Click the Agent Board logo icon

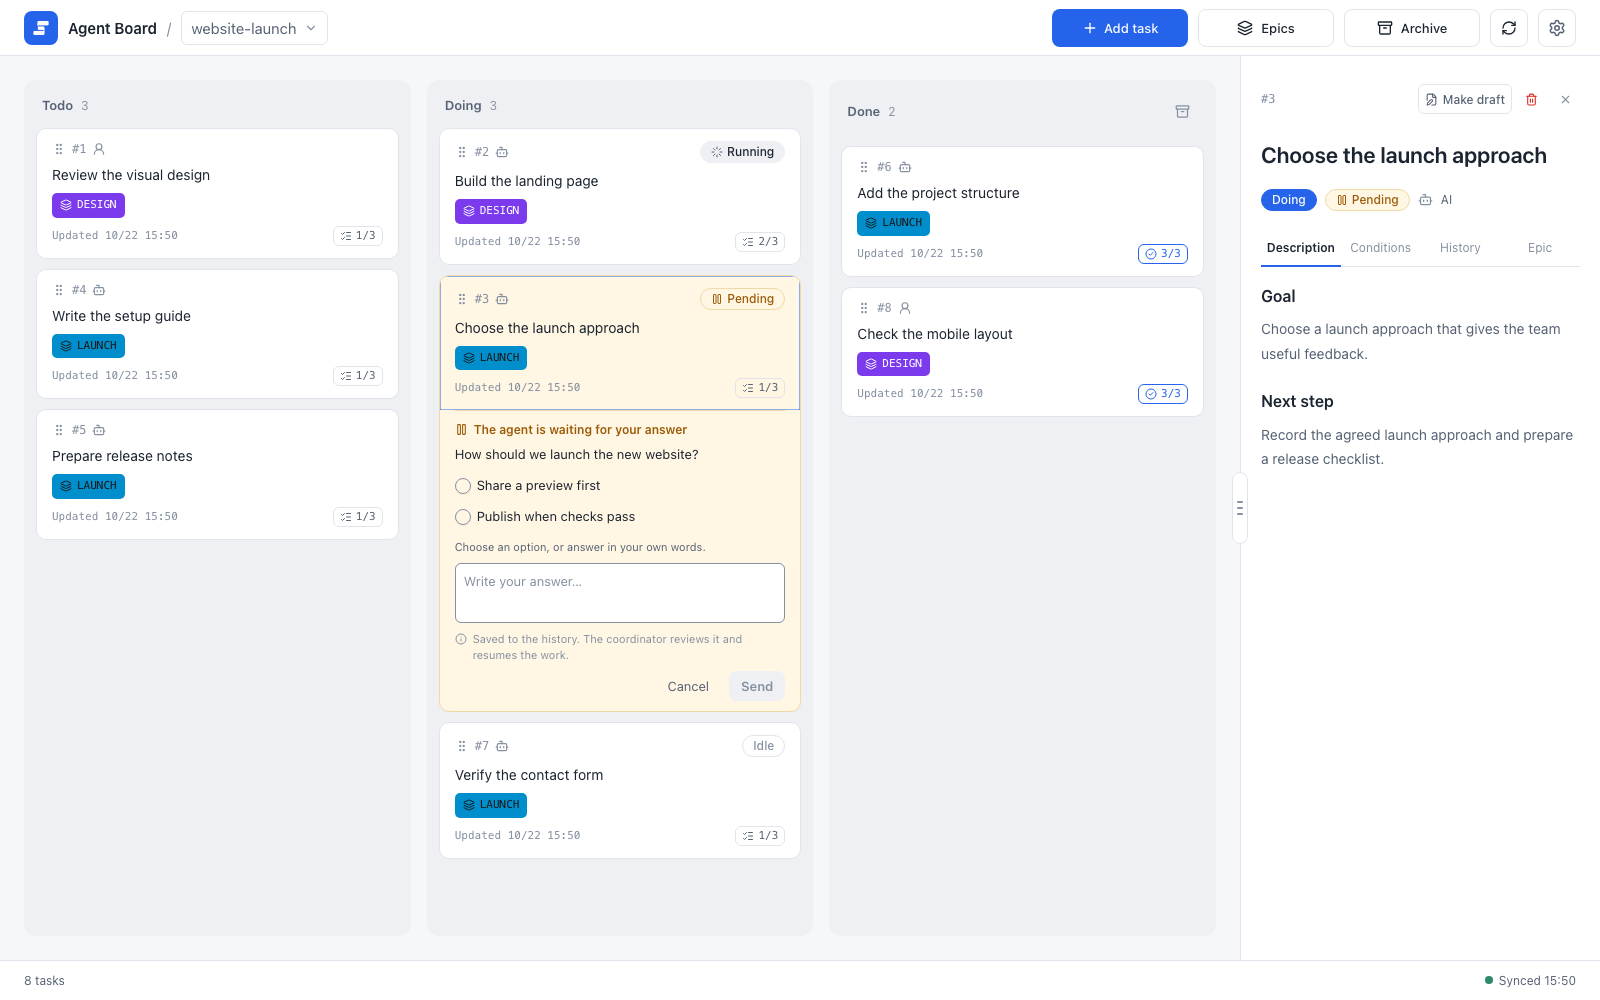(41, 28)
